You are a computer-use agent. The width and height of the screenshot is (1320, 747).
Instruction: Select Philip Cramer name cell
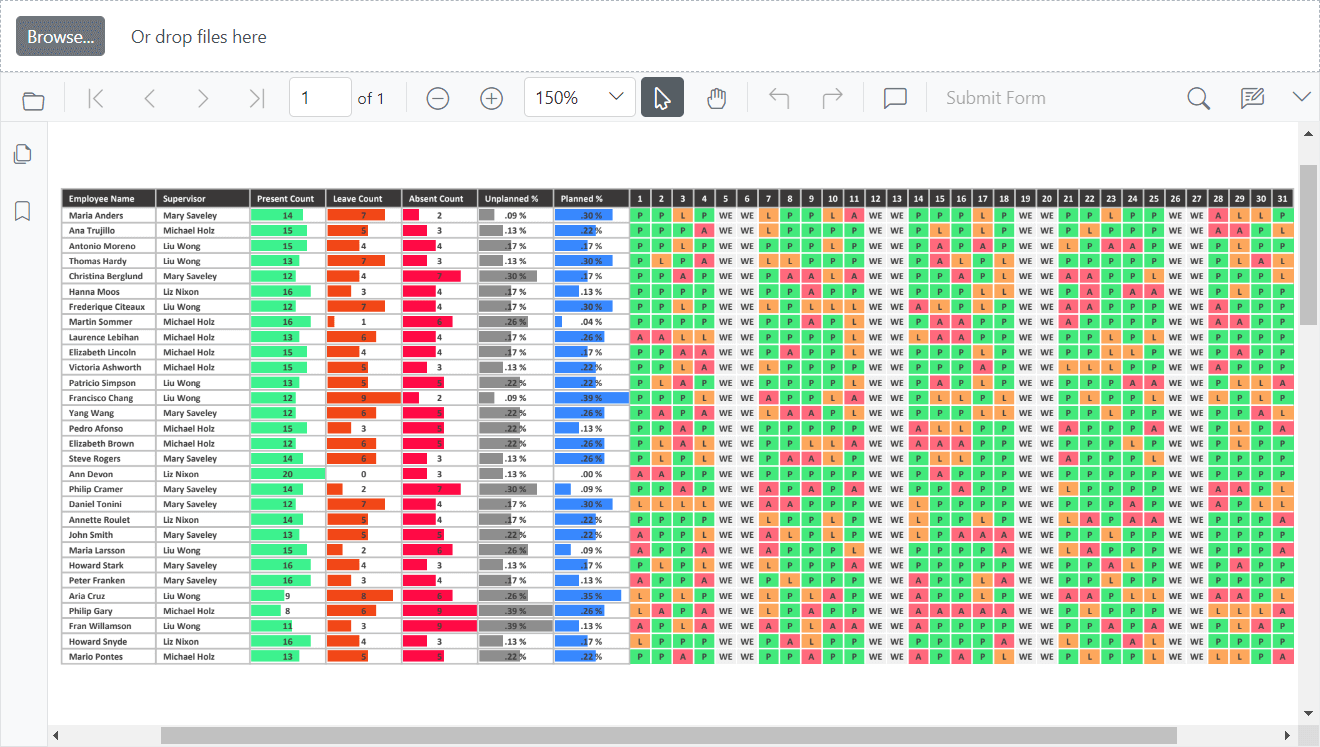point(108,489)
